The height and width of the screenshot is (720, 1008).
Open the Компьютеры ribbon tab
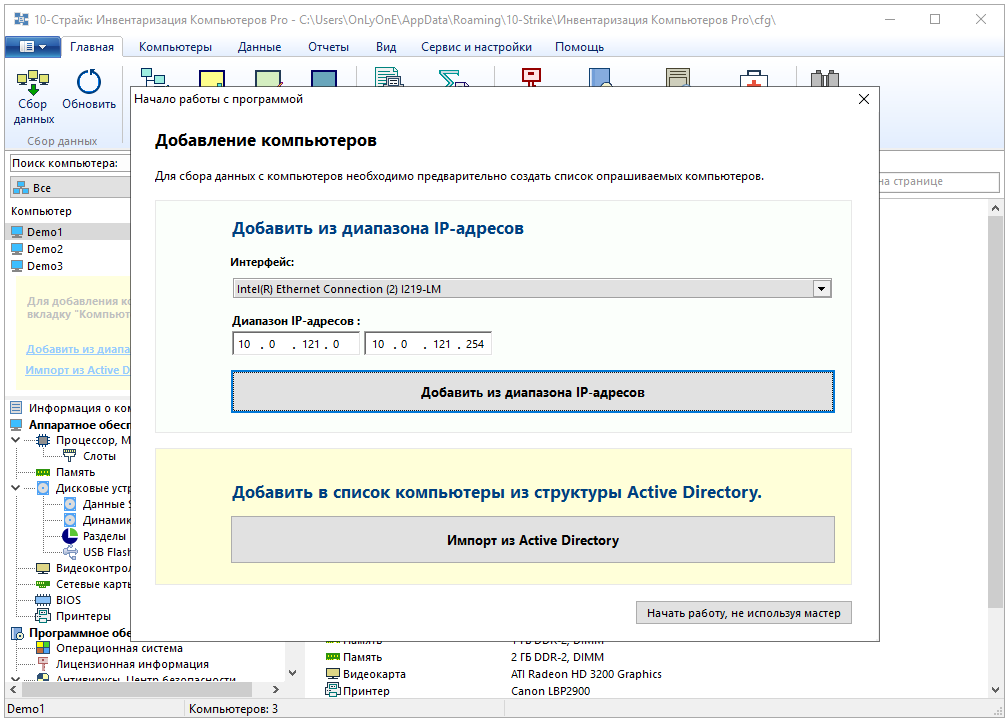[176, 47]
